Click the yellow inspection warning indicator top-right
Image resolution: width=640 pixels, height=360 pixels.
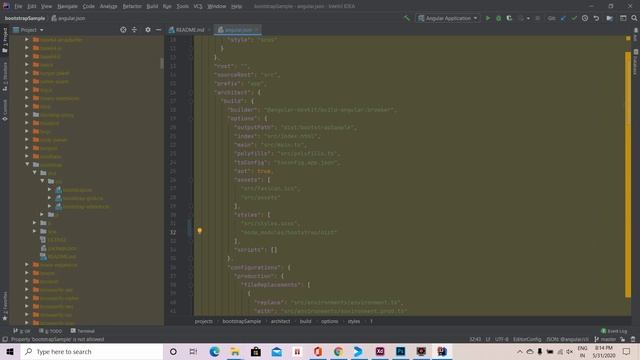pos(628,38)
